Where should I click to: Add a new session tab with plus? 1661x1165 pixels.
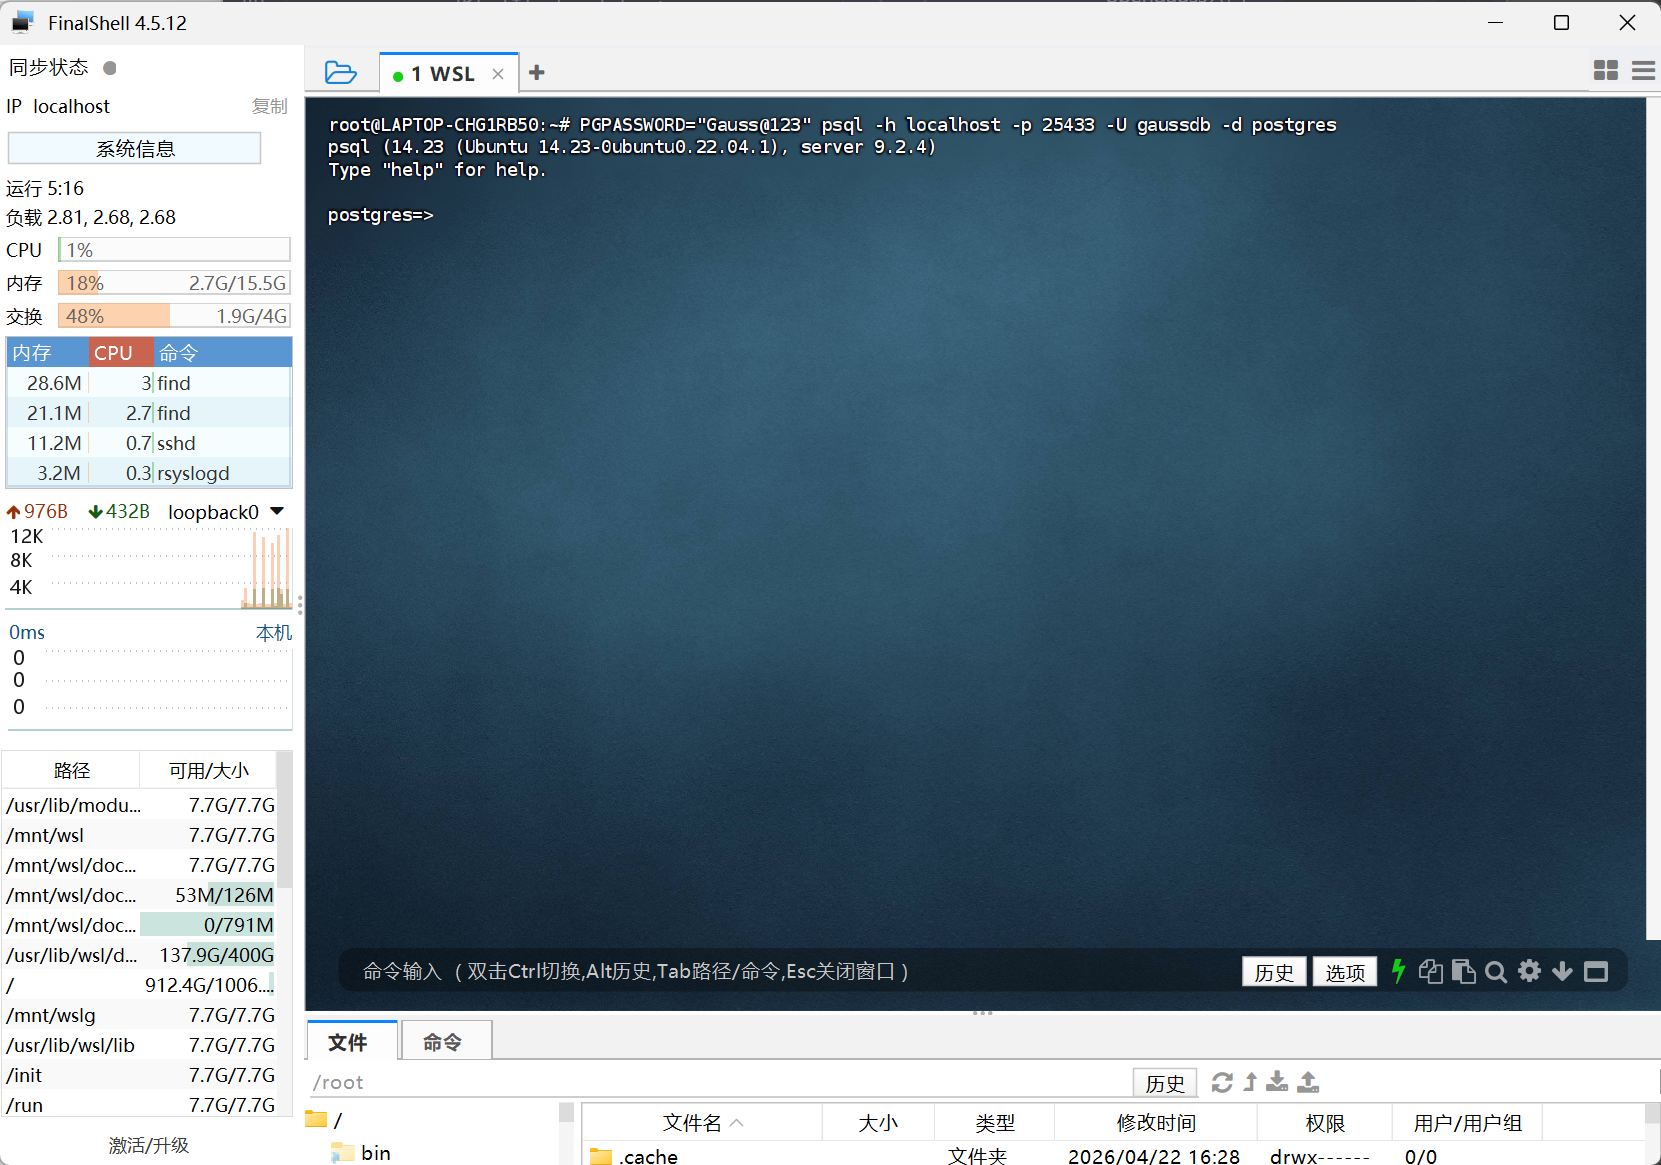537,72
